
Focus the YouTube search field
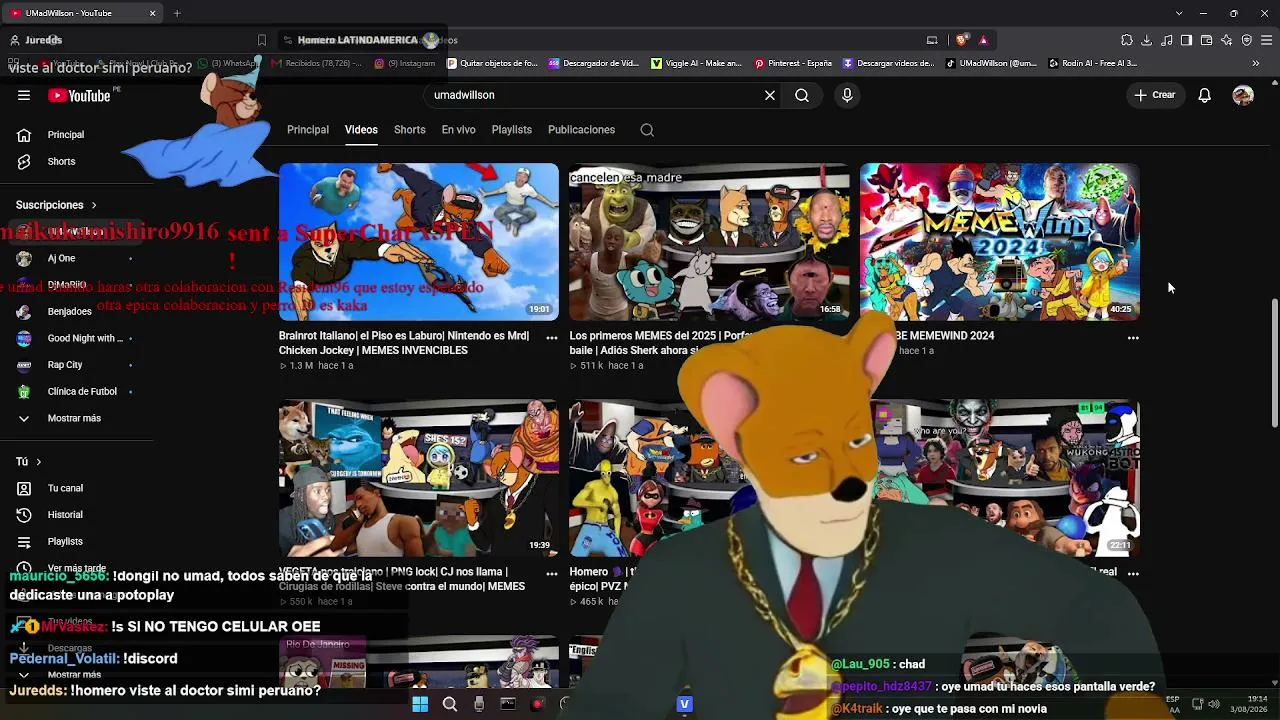(594, 95)
